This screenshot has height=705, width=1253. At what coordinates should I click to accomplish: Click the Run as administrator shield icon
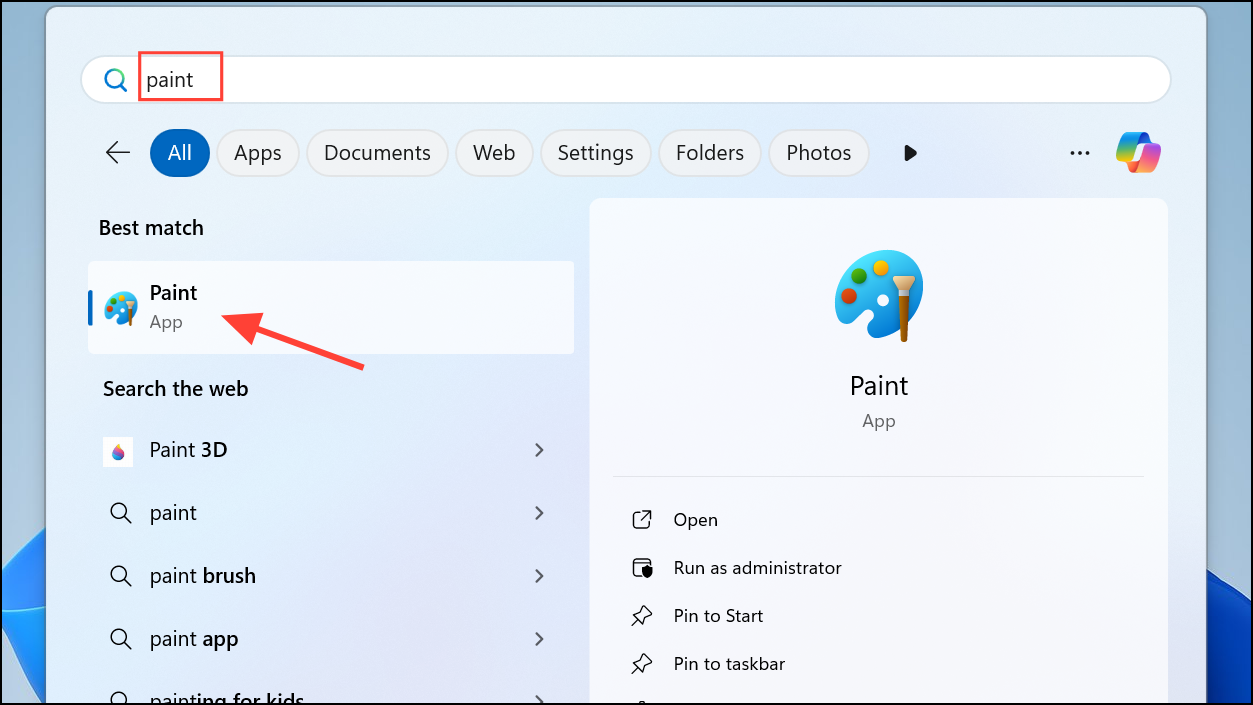pyautogui.click(x=642, y=568)
